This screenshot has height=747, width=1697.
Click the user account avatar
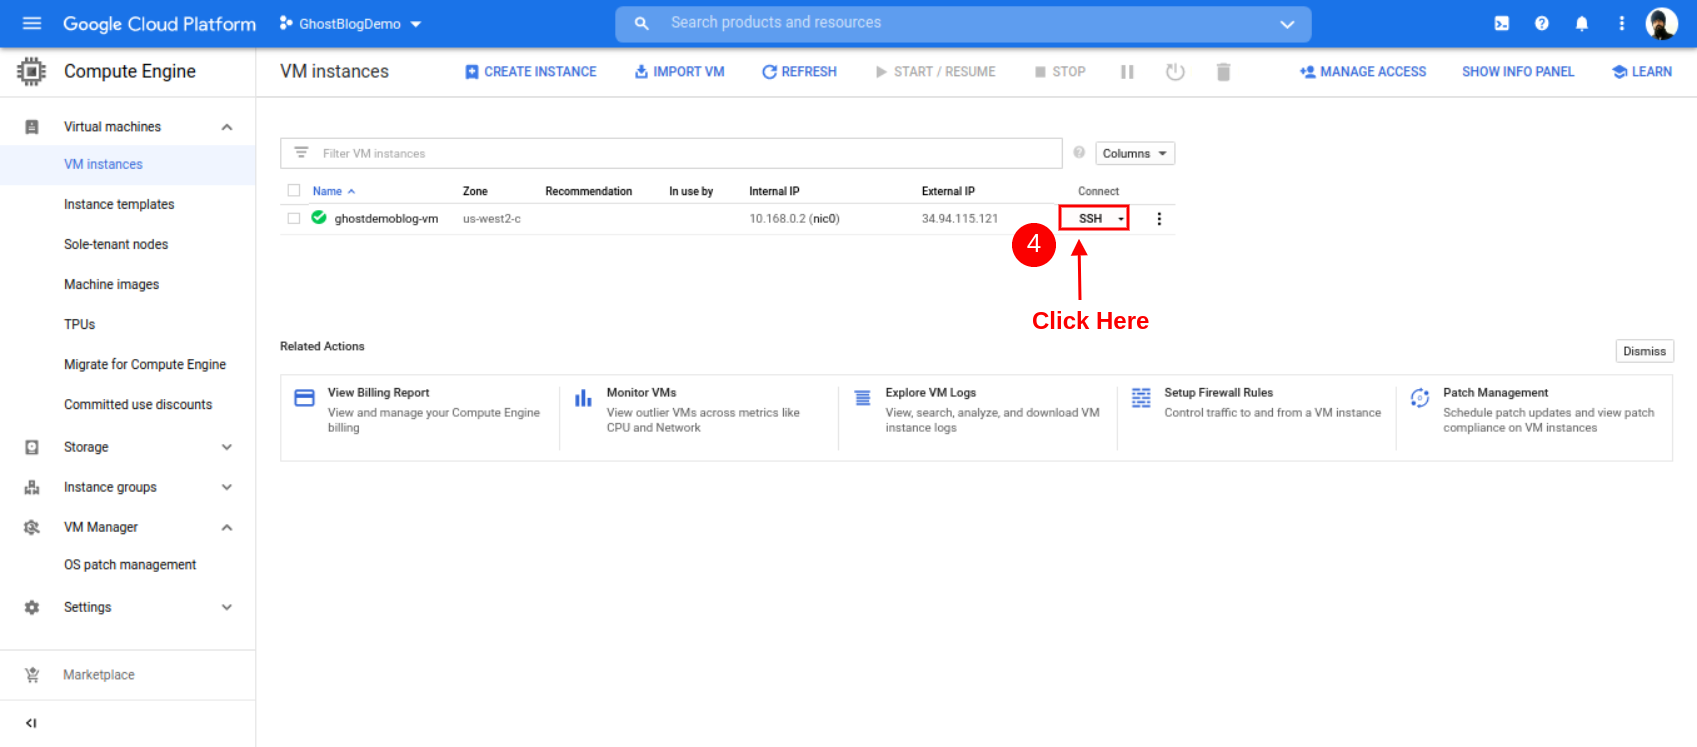pyautogui.click(x=1661, y=23)
